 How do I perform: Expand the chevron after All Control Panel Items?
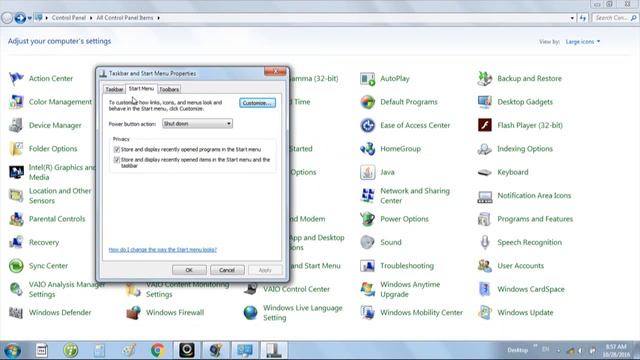click(158, 18)
